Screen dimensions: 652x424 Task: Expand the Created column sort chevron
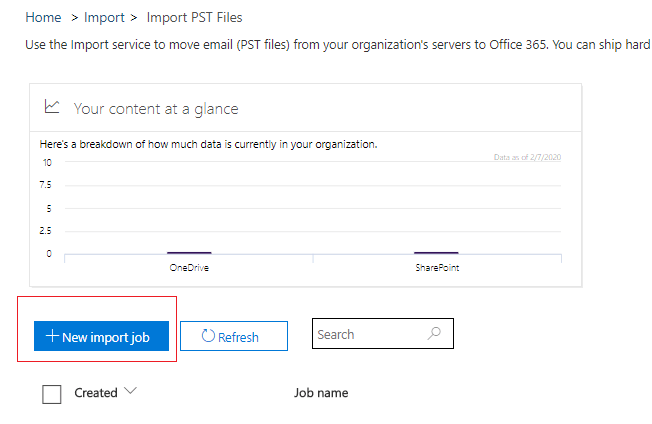pos(130,392)
